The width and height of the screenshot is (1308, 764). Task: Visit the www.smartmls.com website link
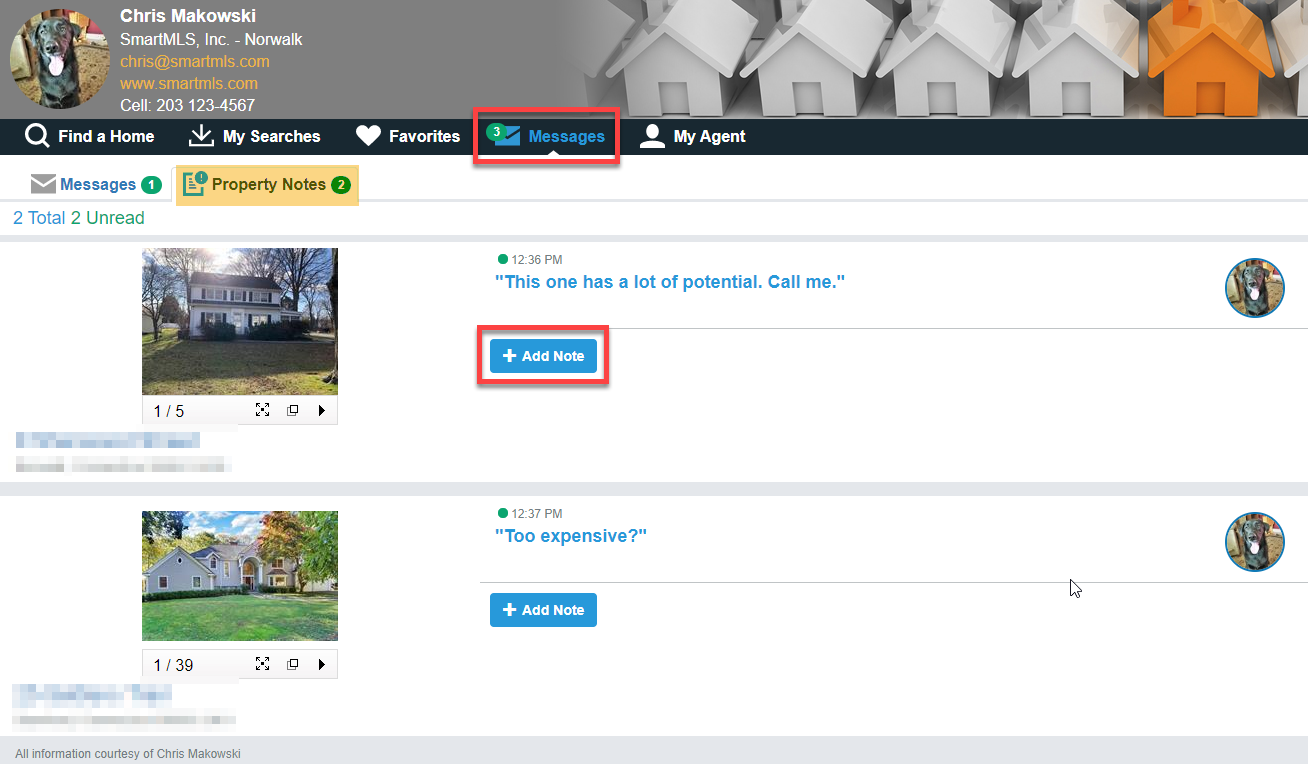coord(188,83)
